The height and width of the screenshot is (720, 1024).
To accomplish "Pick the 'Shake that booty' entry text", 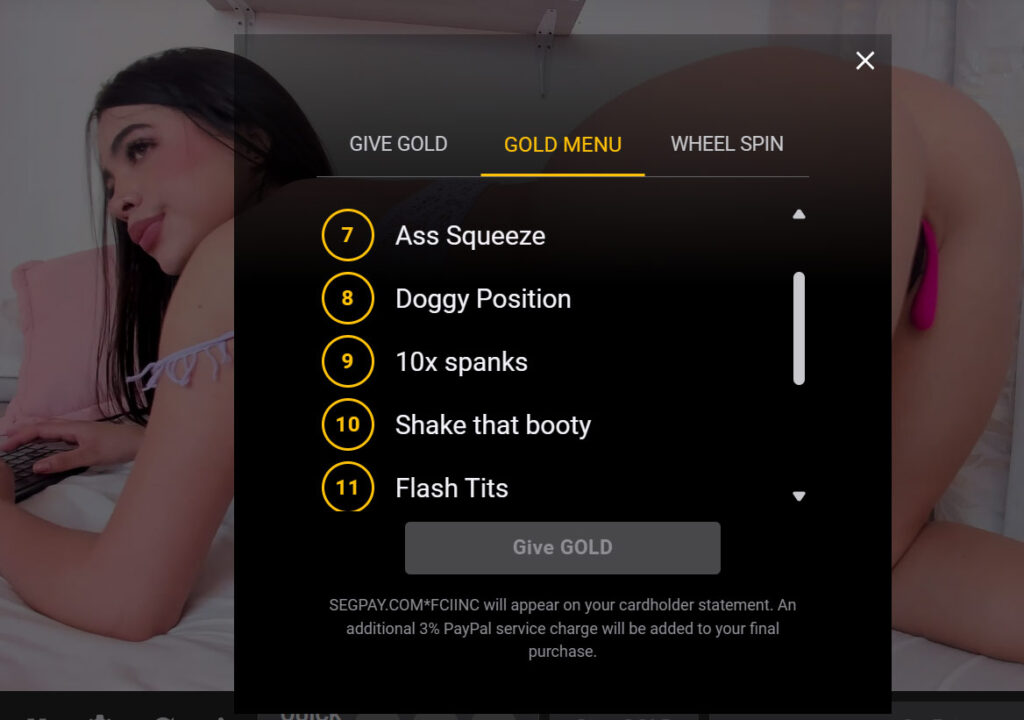I will [x=493, y=425].
